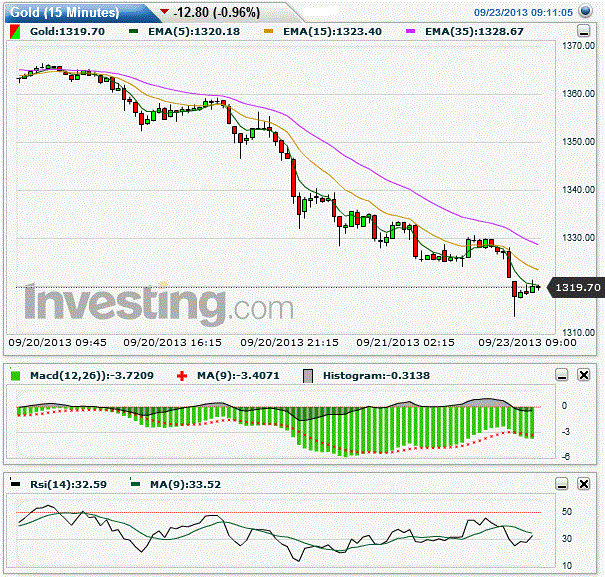Click the 1319.70 current price marker

tap(577, 288)
